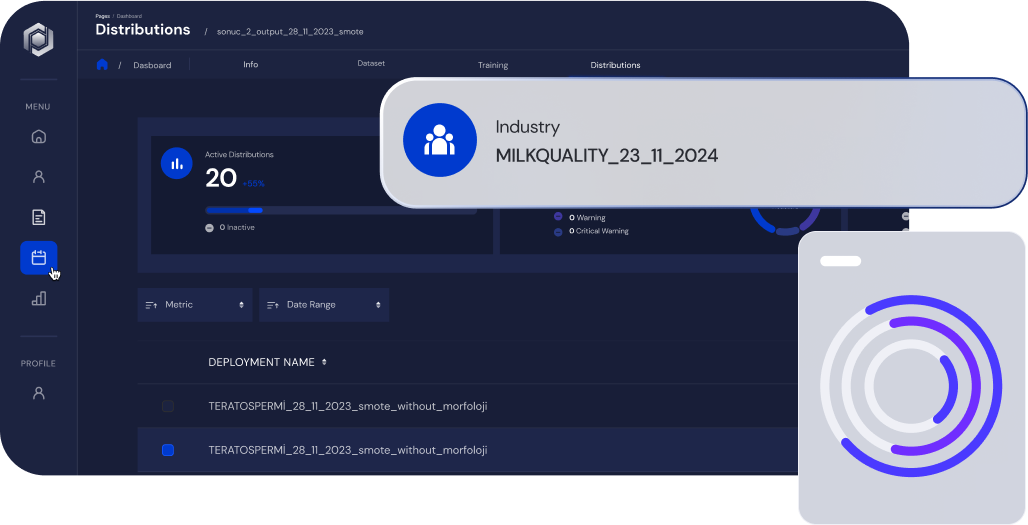This screenshot has width=1028, height=525.
Task: Click the Active Distributions count 20
Action: pyautogui.click(x=221, y=178)
